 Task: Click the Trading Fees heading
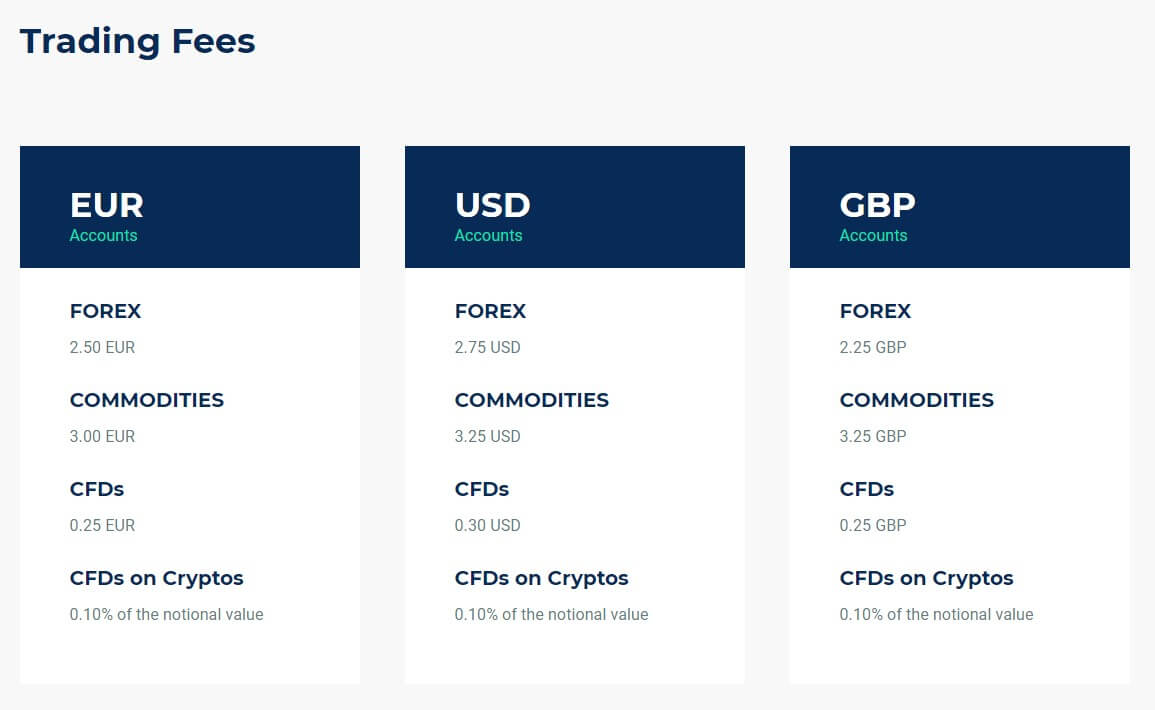[138, 41]
